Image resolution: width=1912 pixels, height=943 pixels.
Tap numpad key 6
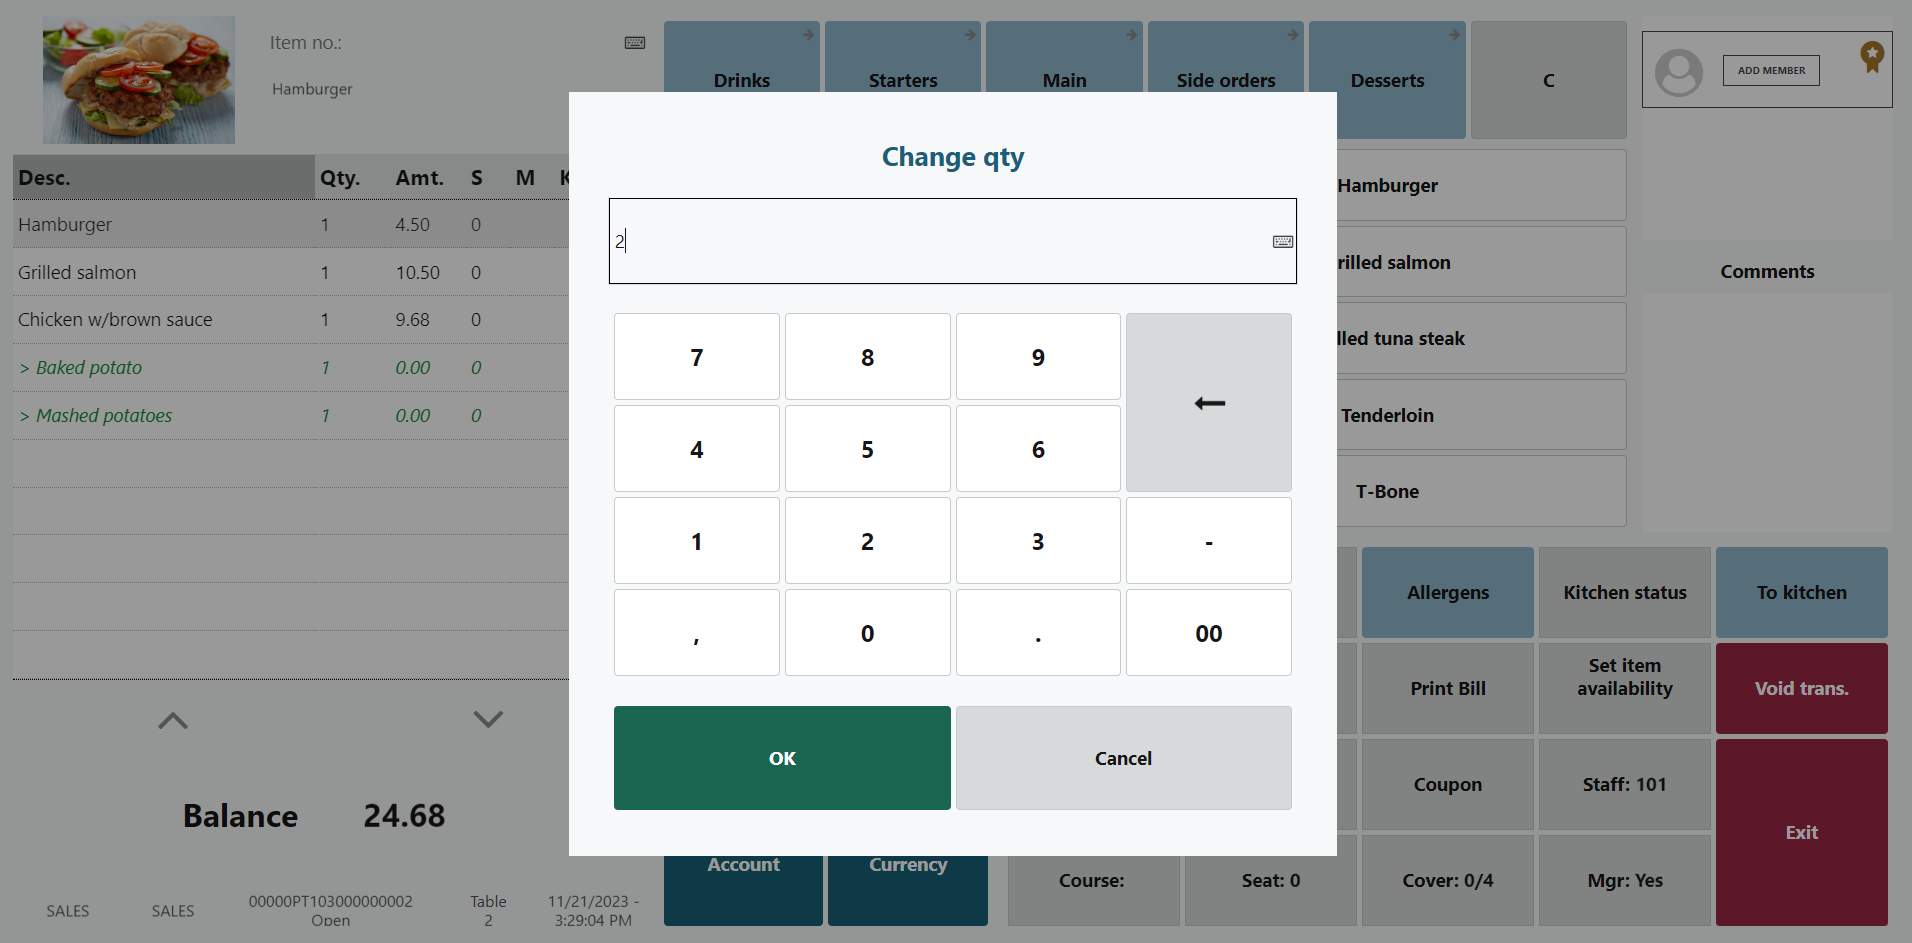(1038, 449)
